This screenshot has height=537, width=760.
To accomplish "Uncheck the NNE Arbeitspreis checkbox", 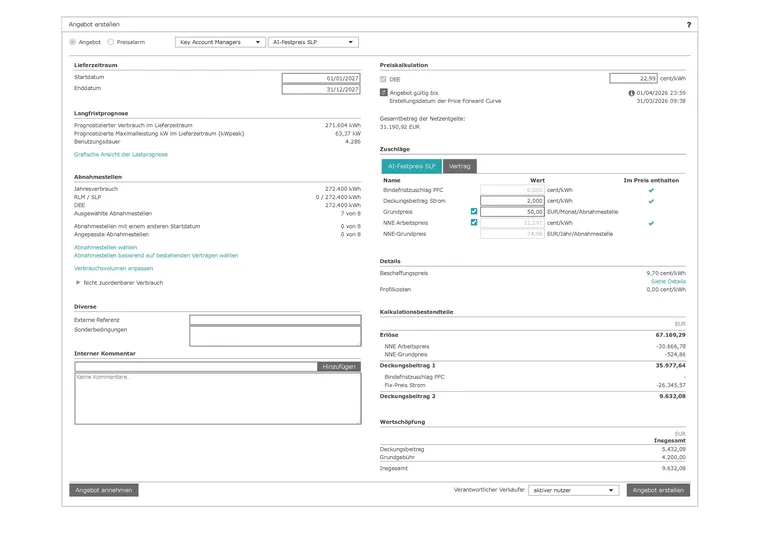I will pos(474,223).
